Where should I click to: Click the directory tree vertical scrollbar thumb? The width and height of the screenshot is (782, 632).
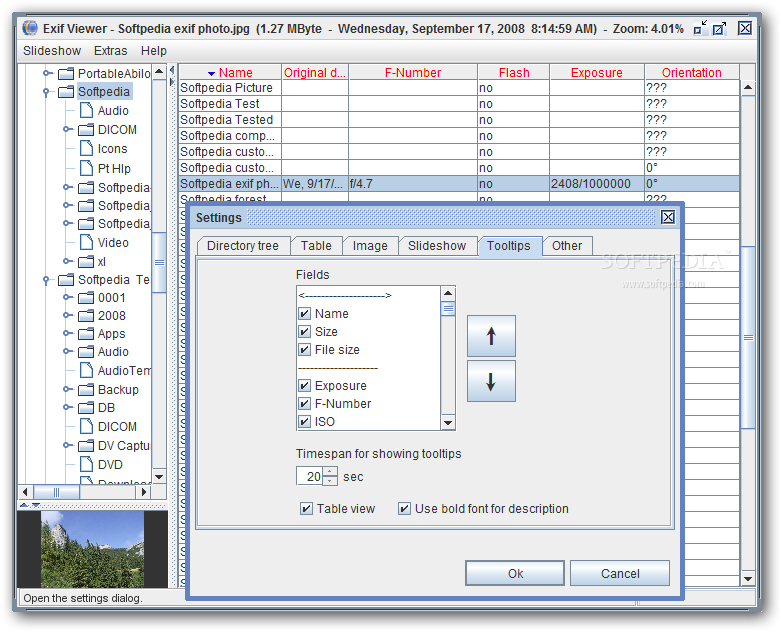[159, 262]
